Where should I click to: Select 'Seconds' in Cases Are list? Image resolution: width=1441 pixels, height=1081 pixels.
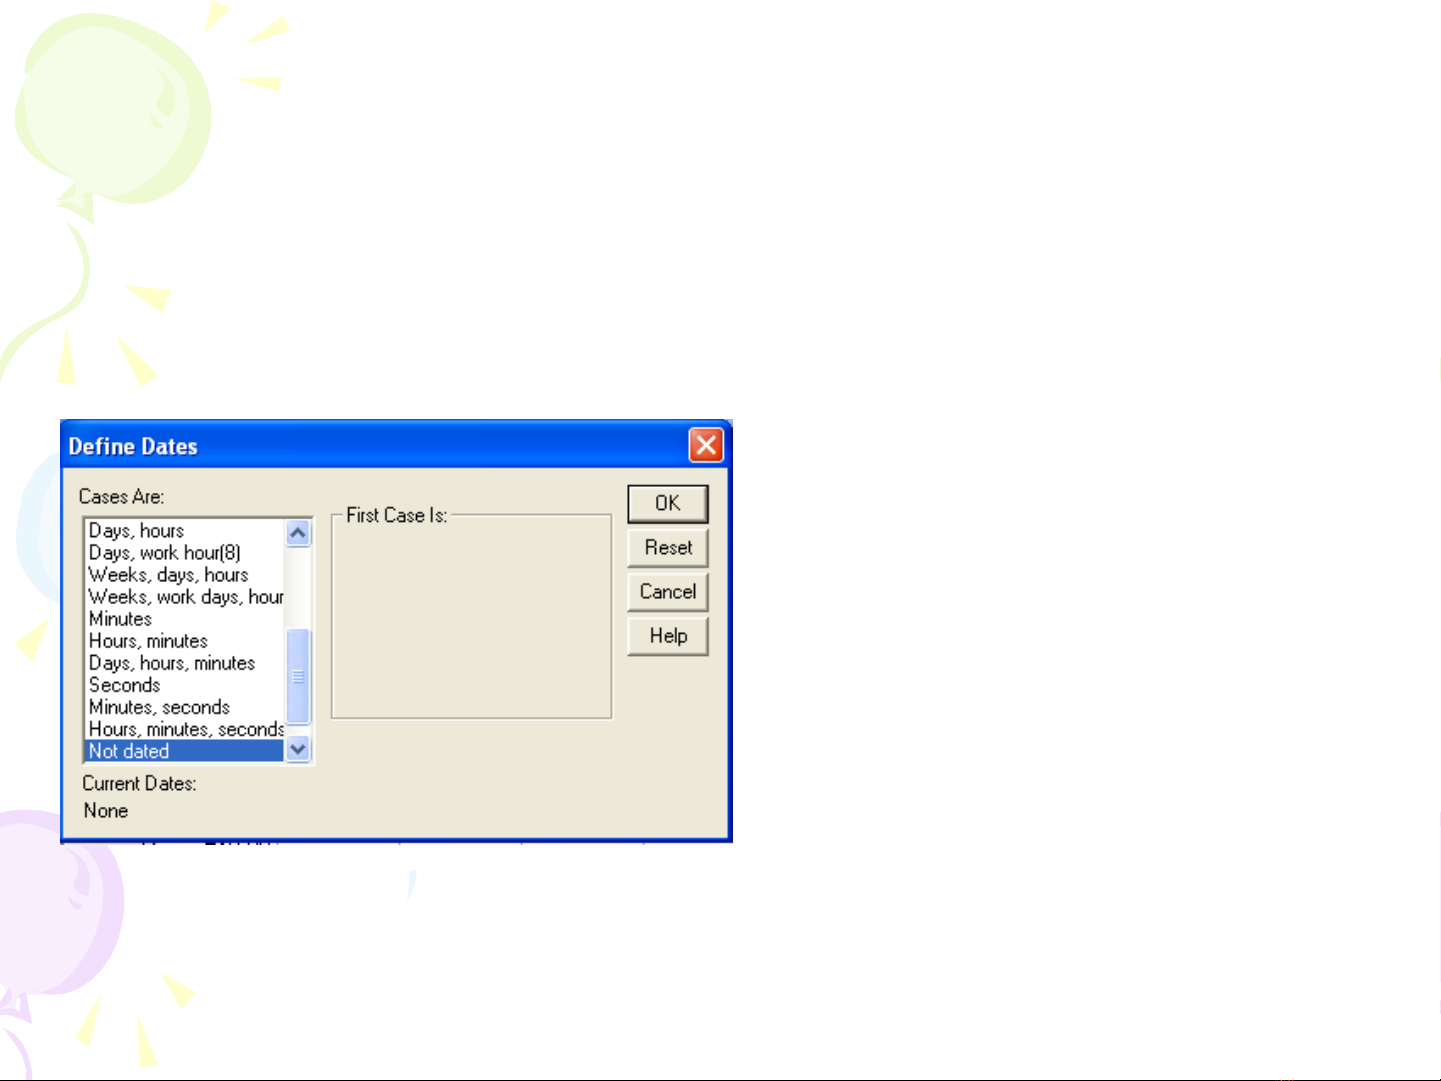pyautogui.click(x=124, y=685)
